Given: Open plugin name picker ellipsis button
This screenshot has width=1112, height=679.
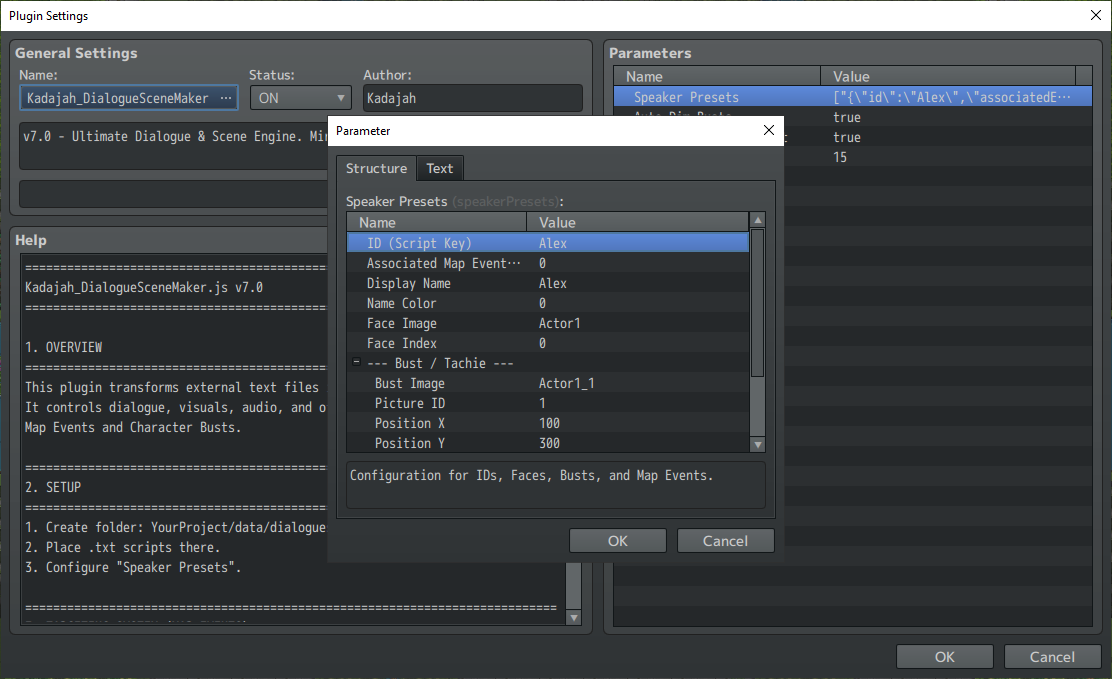Looking at the screenshot, I should pos(226,98).
